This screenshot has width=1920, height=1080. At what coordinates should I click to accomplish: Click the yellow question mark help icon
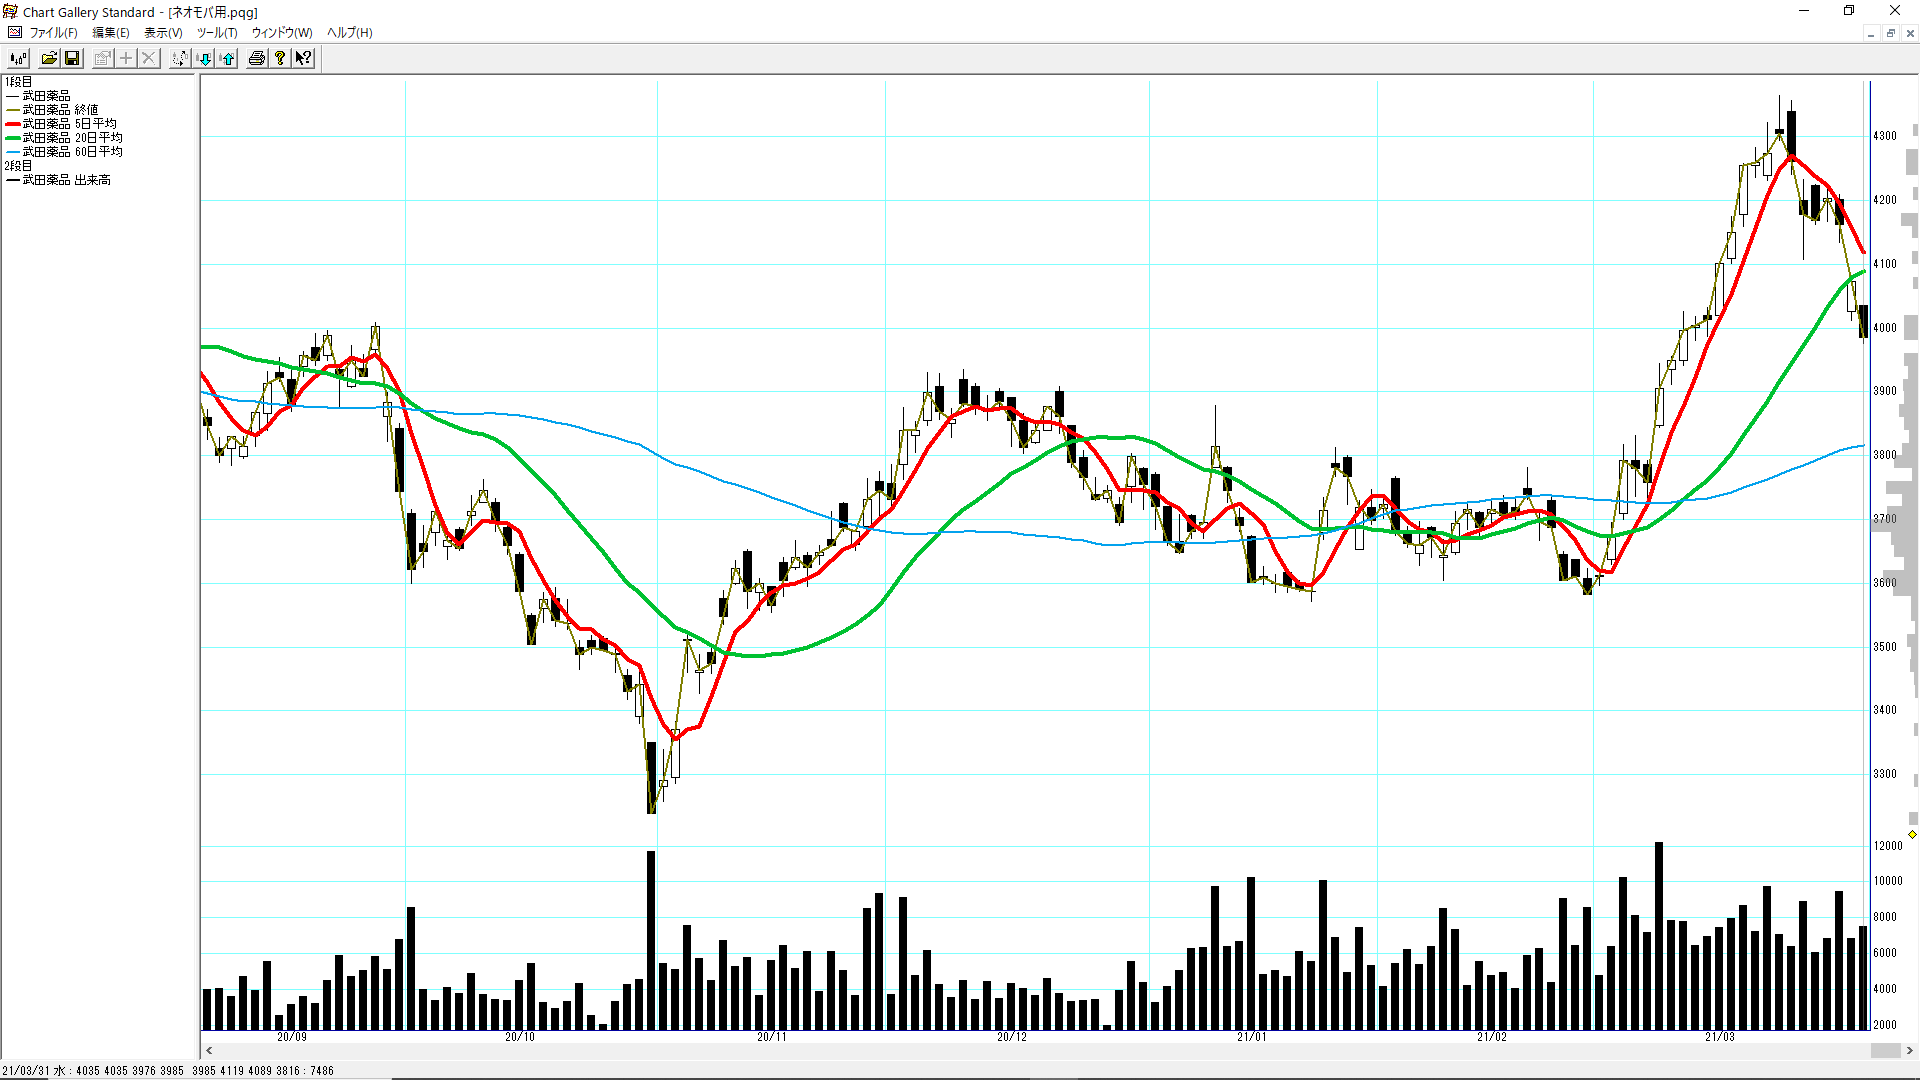(280, 59)
